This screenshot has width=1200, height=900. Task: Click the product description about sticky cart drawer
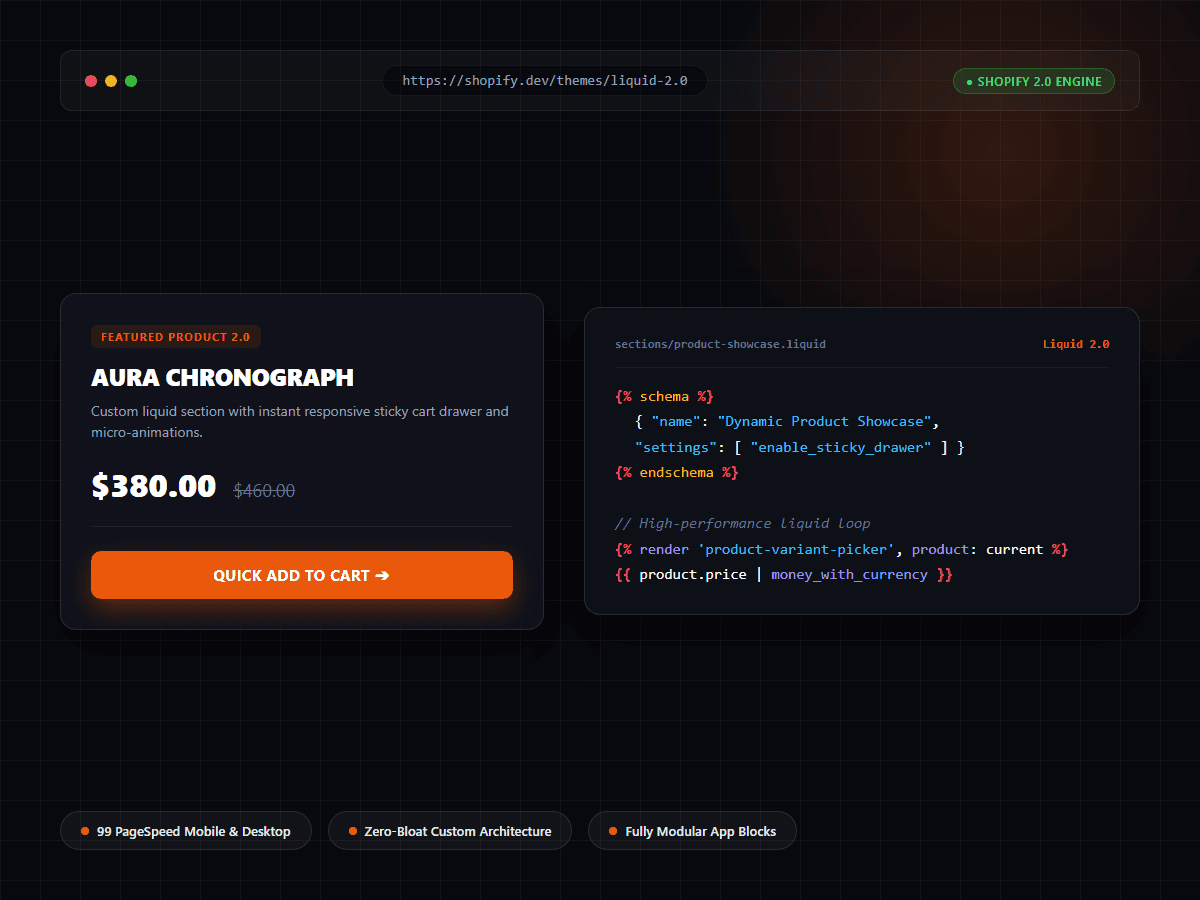pyautogui.click(x=300, y=422)
